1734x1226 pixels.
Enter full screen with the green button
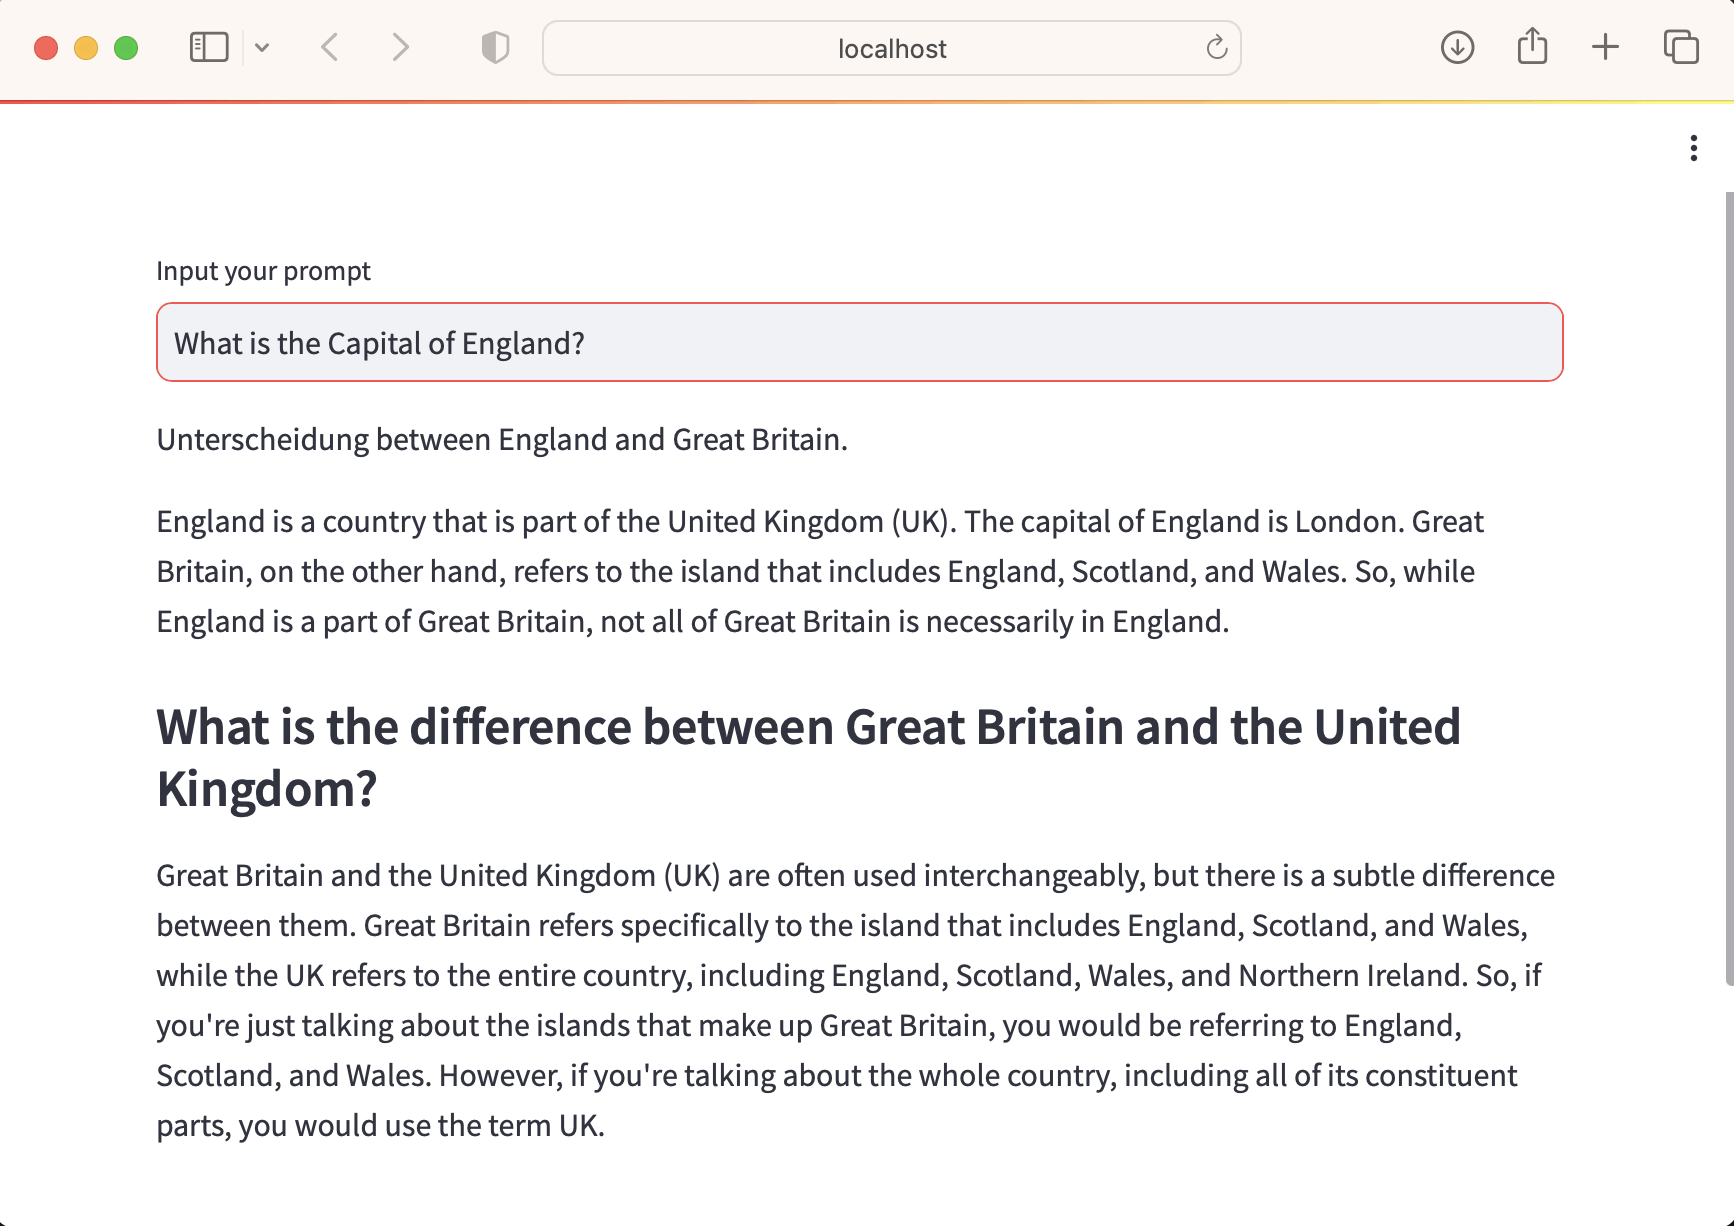click(126, 48)
